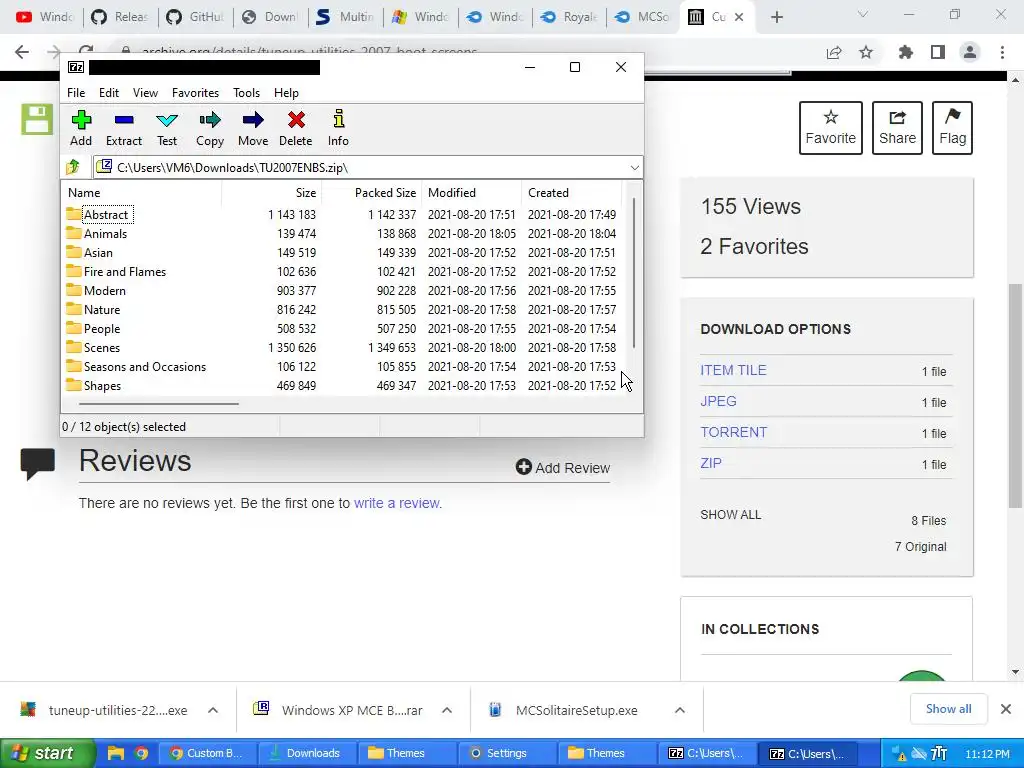The width and height of the screenshot is (1024, 768).
Task: Sort by Packed Size column
Action: [372, 193]
